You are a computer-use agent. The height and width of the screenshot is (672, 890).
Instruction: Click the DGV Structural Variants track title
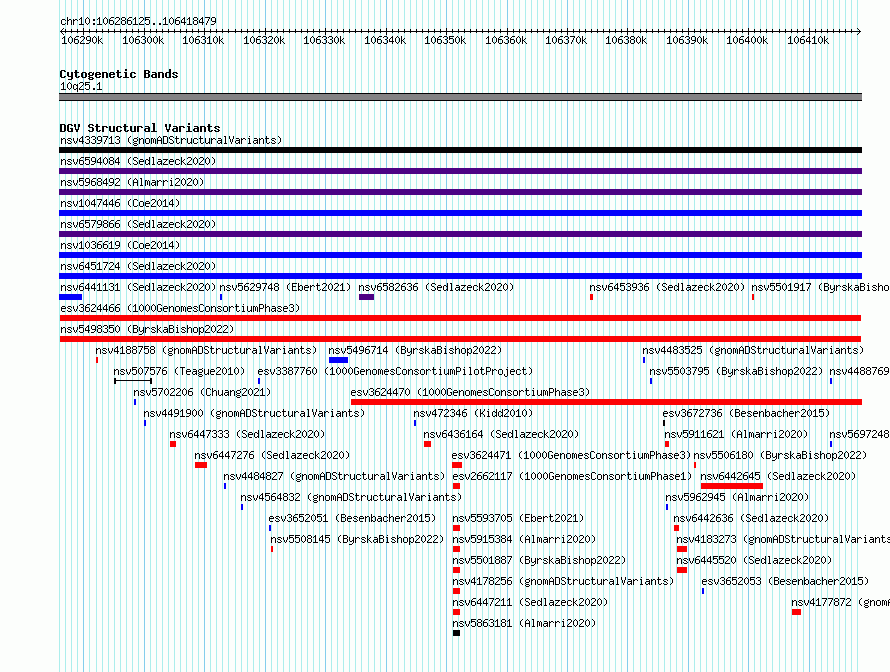coord(140,128)
